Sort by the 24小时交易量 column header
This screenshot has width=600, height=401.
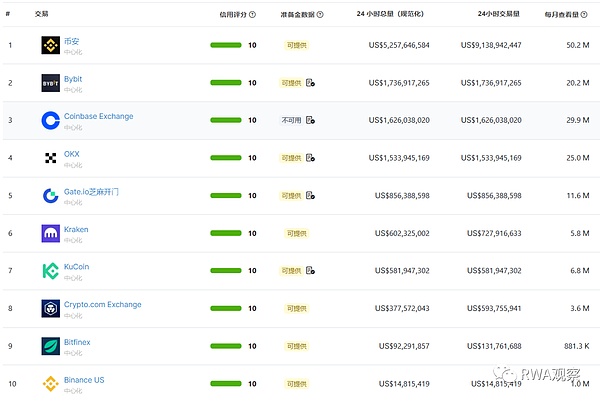(506, 15)
